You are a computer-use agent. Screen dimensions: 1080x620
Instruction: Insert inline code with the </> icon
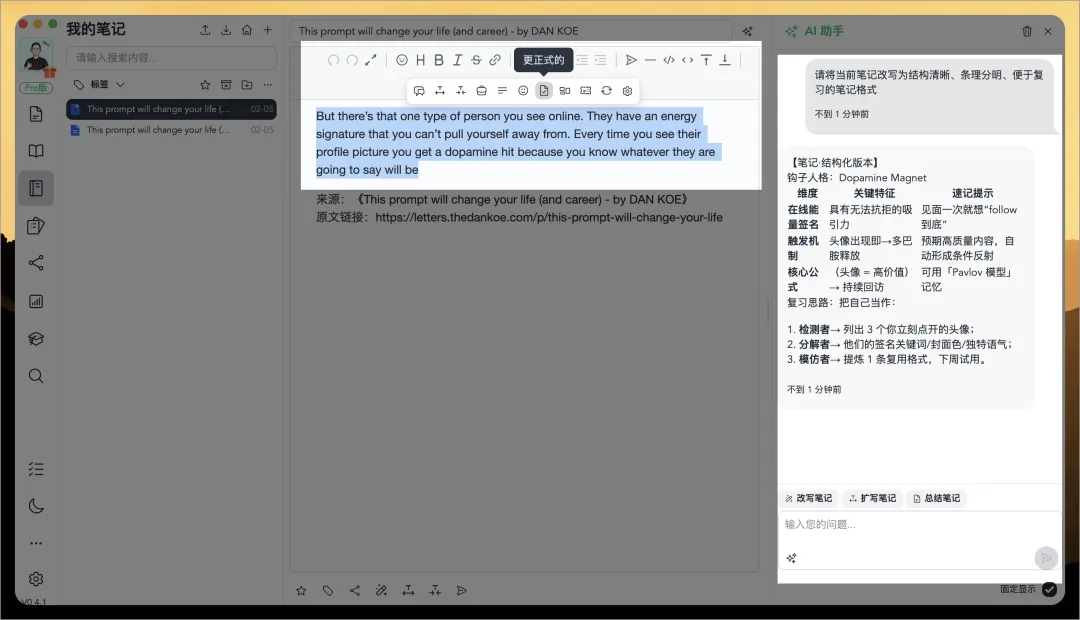(x=669, y=60)
